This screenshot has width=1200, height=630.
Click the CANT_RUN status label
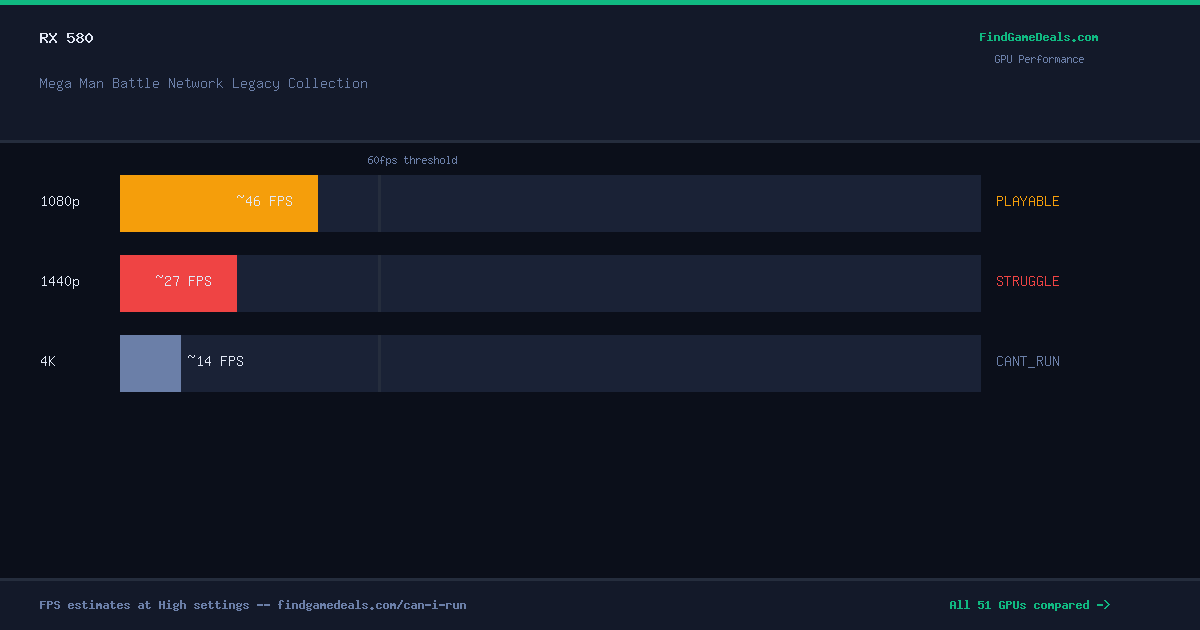point(1027,361)
